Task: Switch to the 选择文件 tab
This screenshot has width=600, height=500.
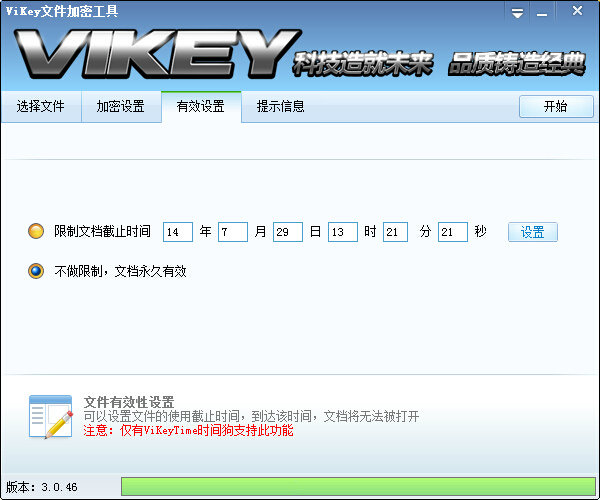Action: click(x=41, y=106)
